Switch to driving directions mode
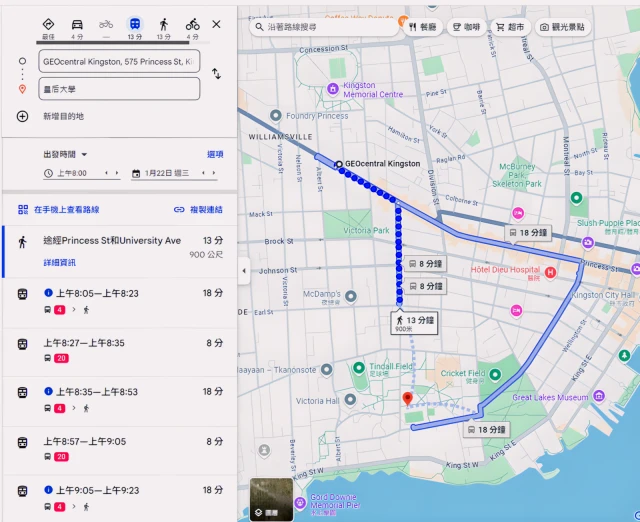The height and width of the screenshot is (522, 640). (77, 29)
